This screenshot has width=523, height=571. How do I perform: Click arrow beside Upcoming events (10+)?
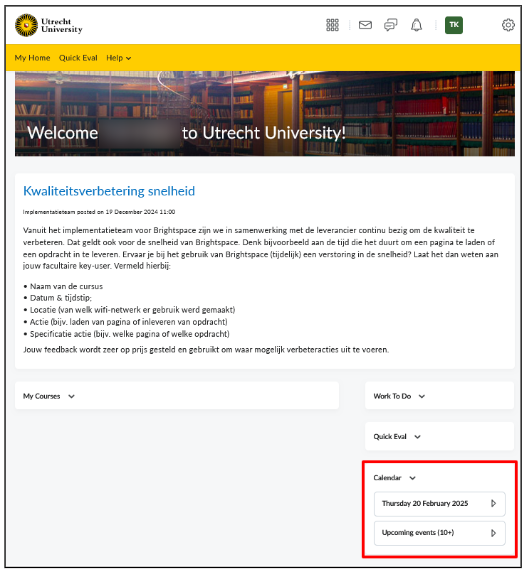click(x=493, y=533)
